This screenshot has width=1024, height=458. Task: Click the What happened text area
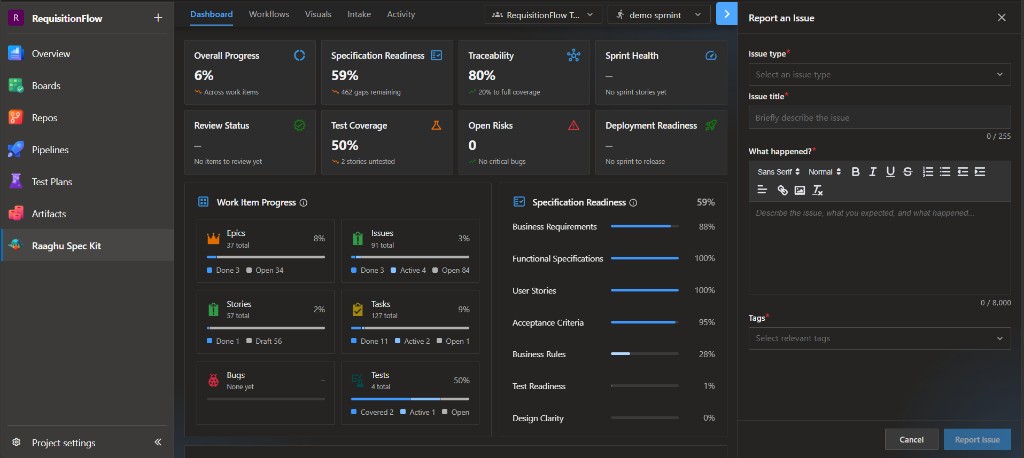click(x=879, y=248)
